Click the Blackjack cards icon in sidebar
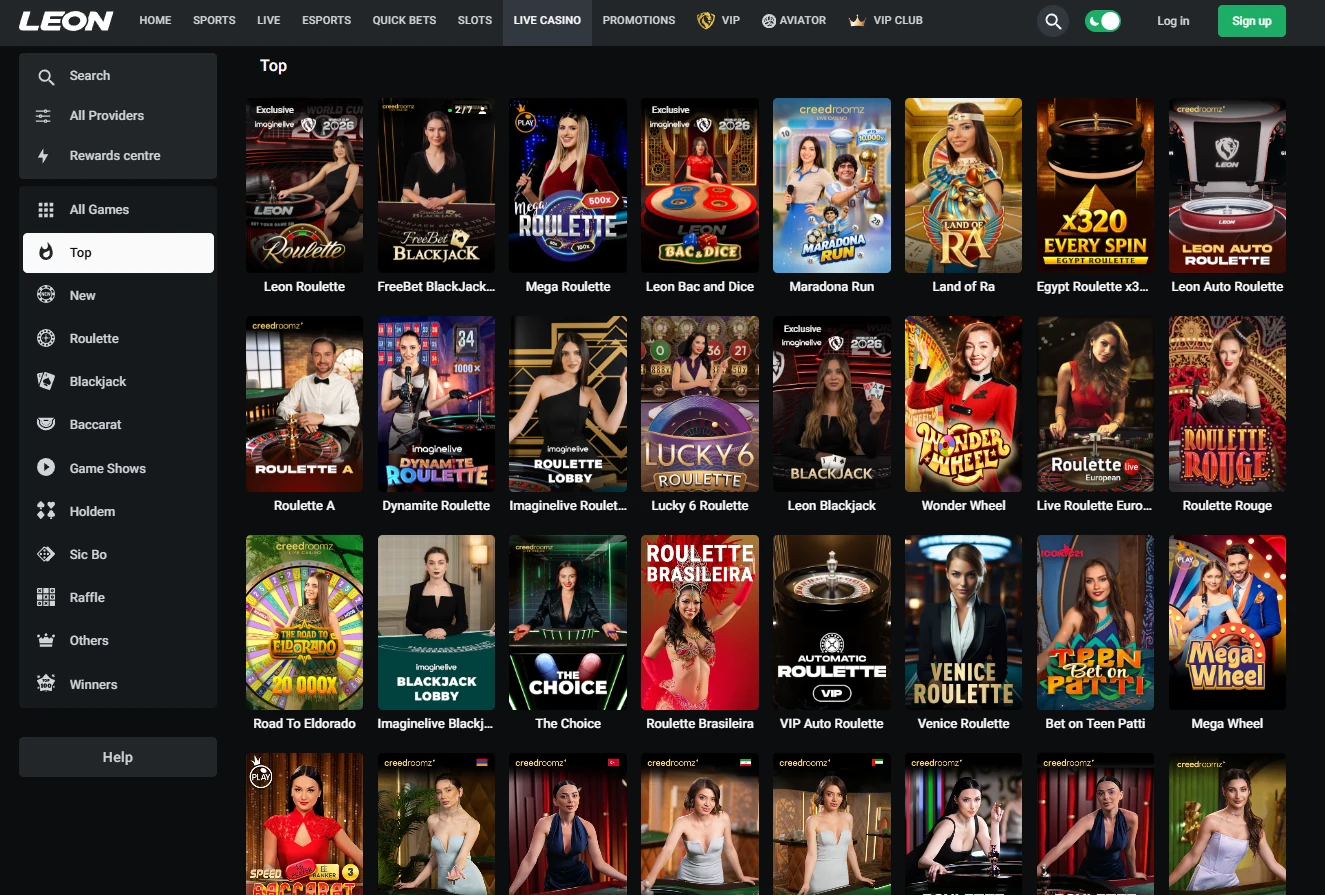The image size is (1325, 895). (x=45, y=381)
